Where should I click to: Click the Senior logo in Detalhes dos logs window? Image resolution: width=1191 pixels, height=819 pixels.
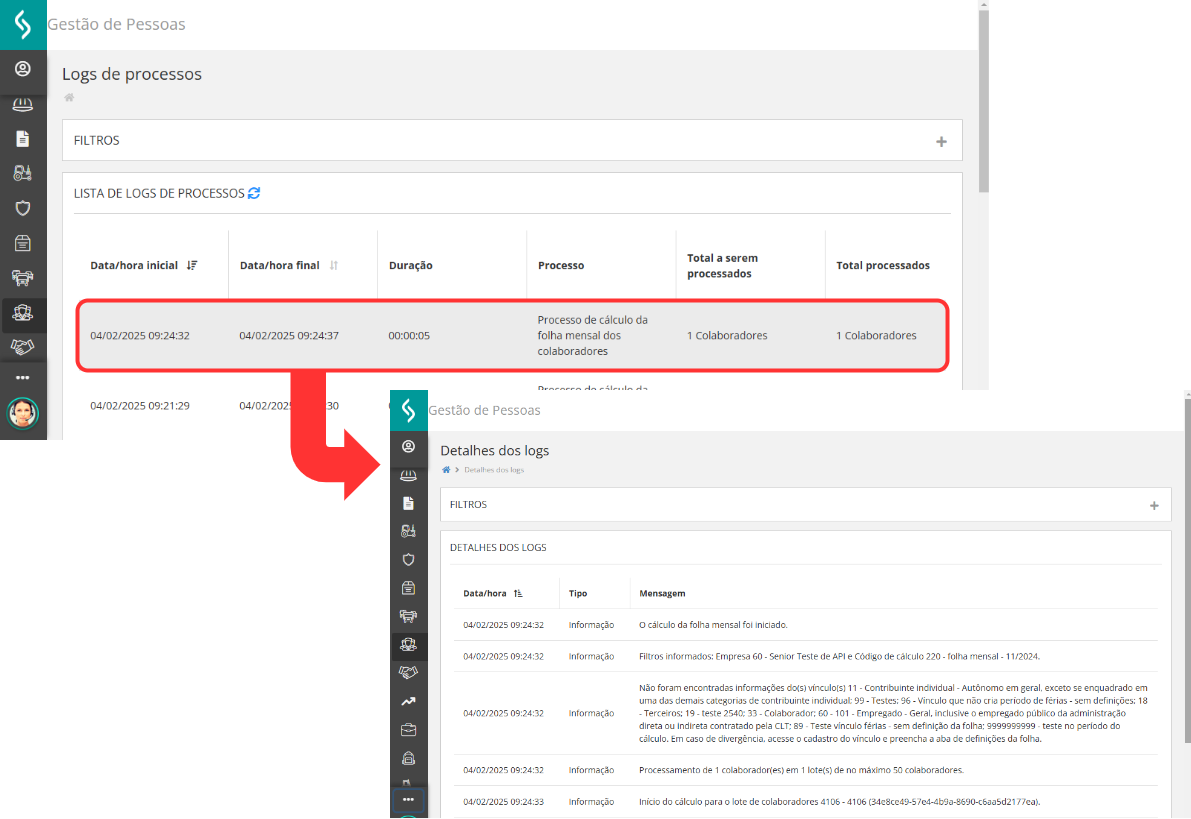click(409, 410)
